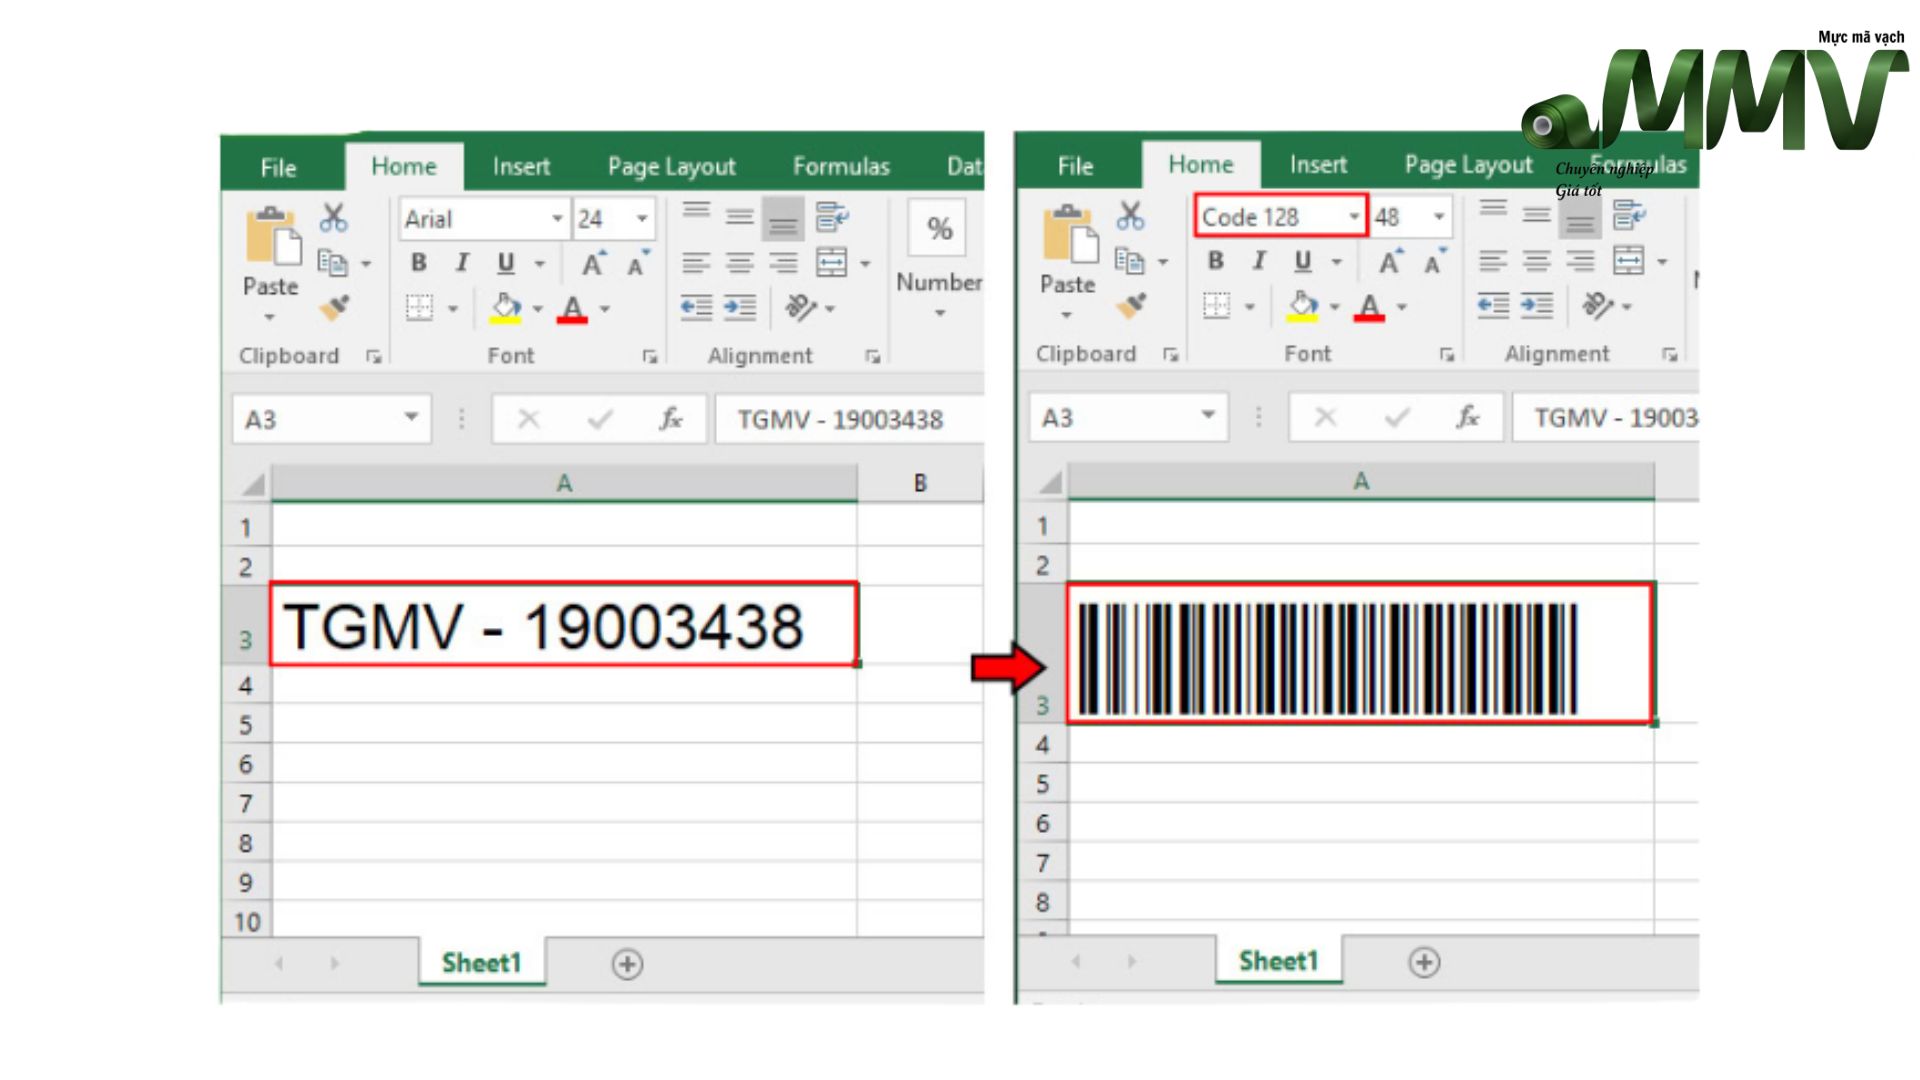Open Font dialog launcher in left window
This screenshot has height=1080, width=1920.
[x=650, y=357]
